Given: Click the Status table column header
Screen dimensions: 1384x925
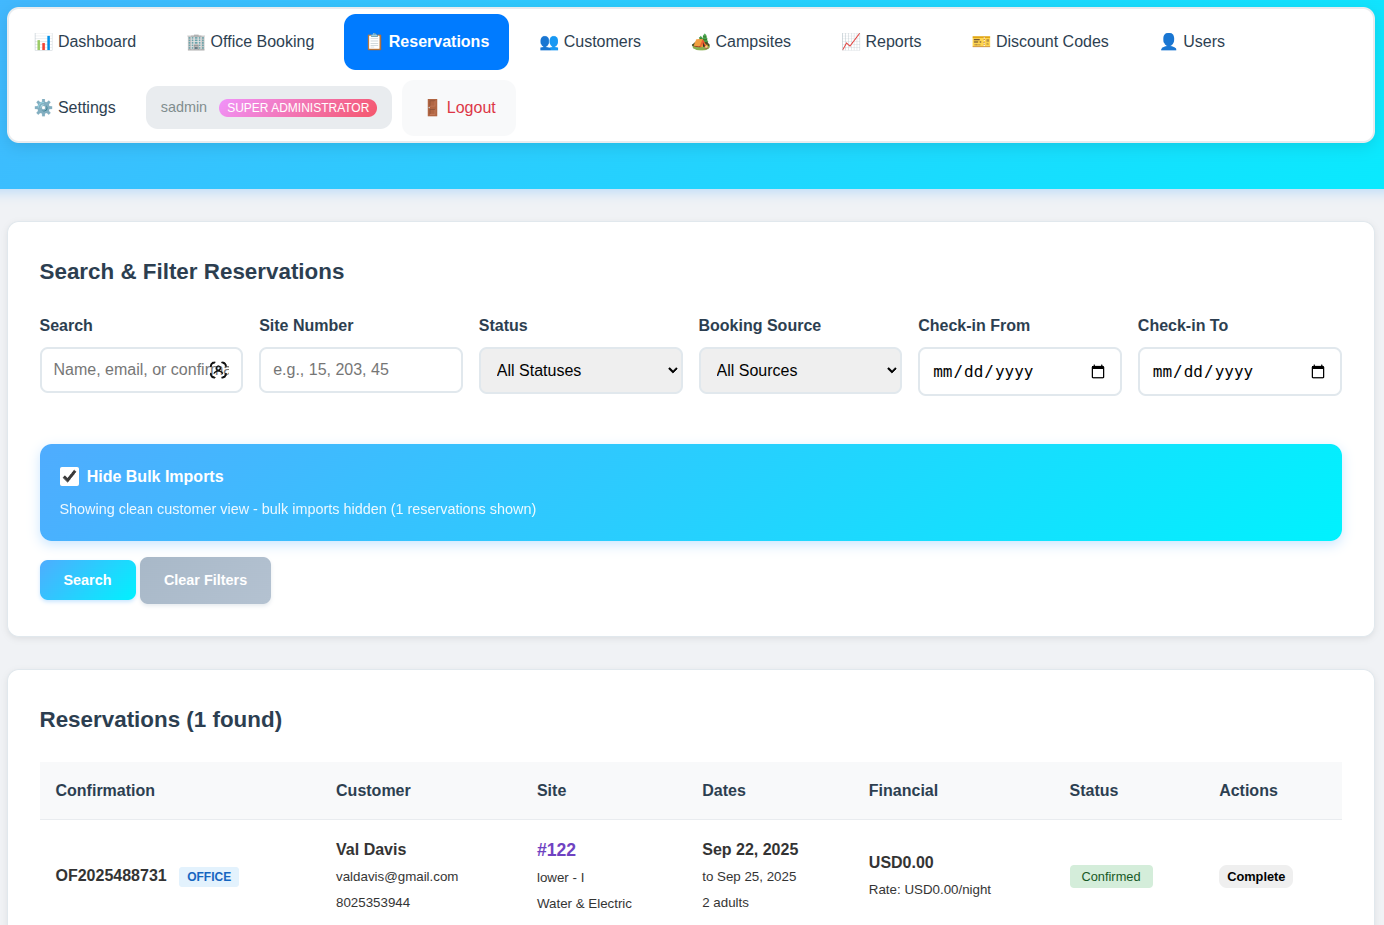Looking at the screenshot, I should click(x=1094, y=791).
